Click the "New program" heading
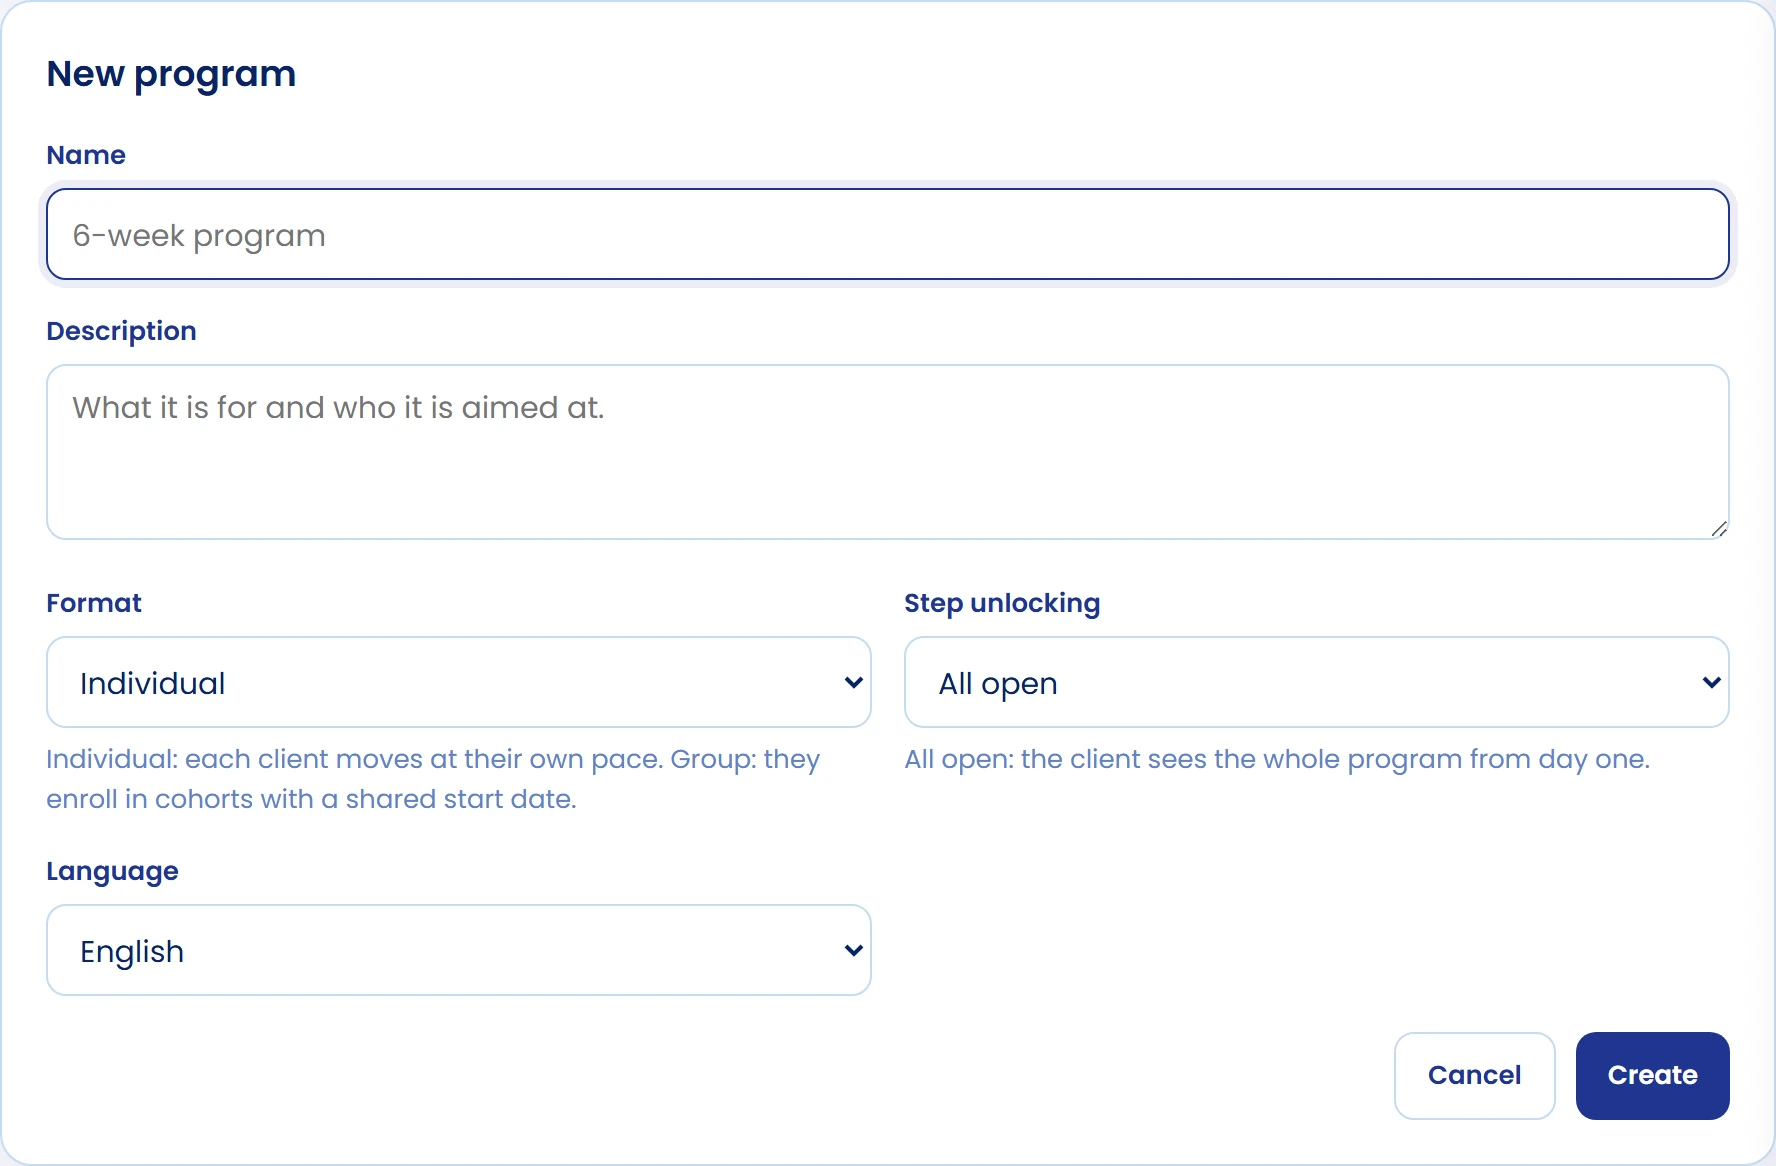The image size is (1776, 1166). click(171, 74)
